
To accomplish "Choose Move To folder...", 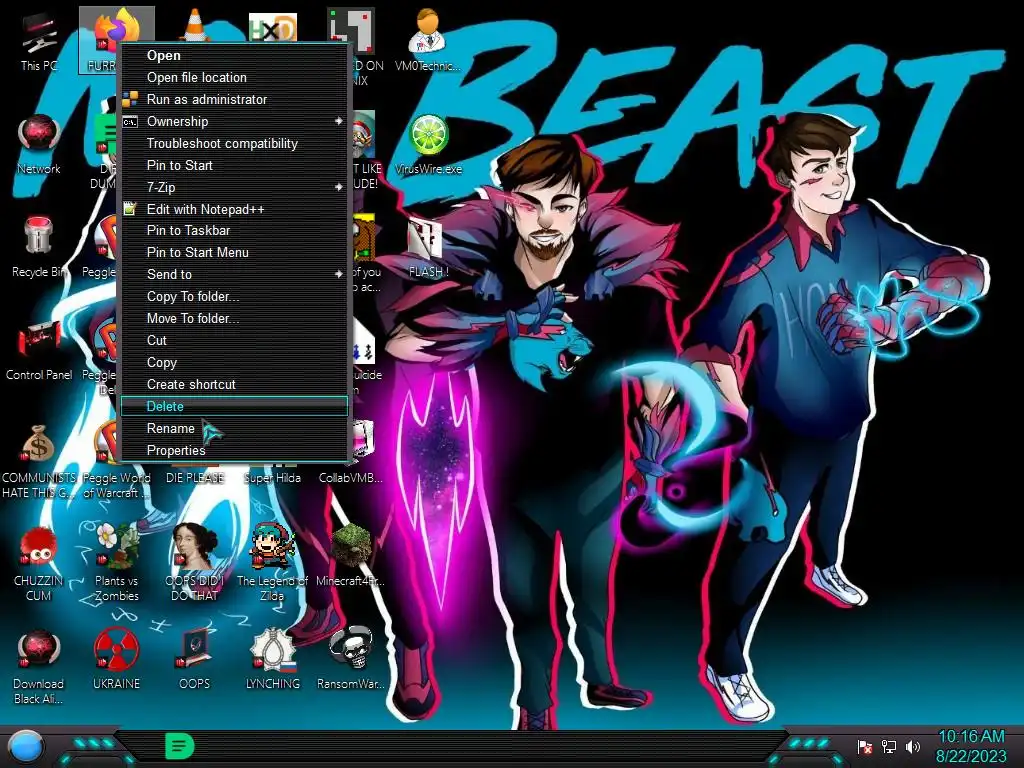I will 234,318.
